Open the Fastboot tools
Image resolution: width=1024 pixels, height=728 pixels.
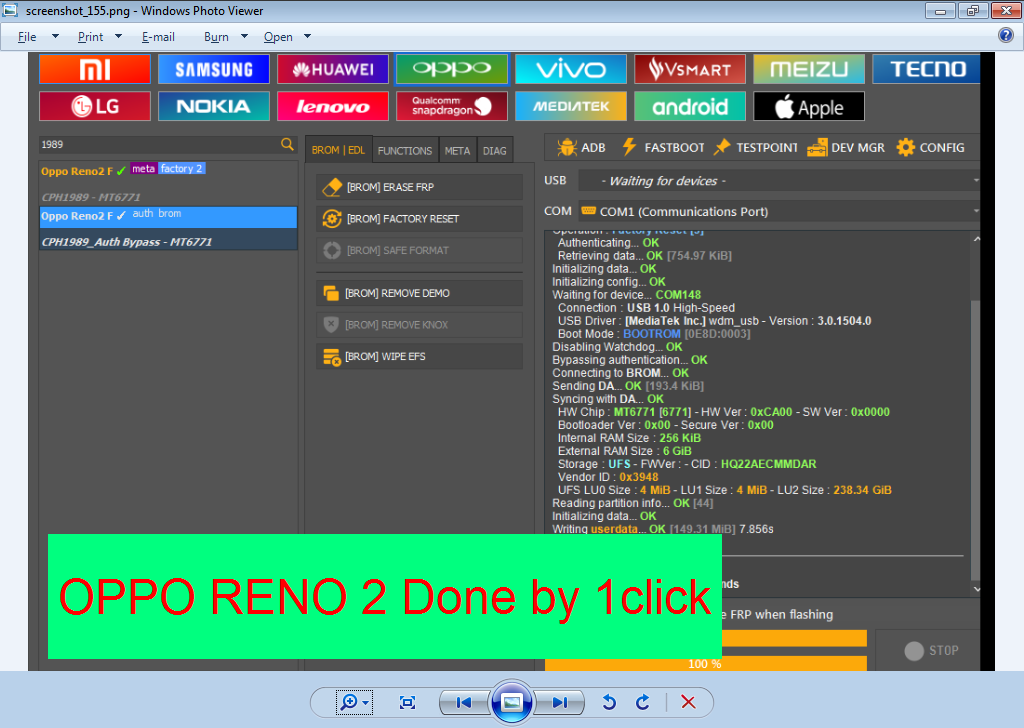tap(663, 148)
